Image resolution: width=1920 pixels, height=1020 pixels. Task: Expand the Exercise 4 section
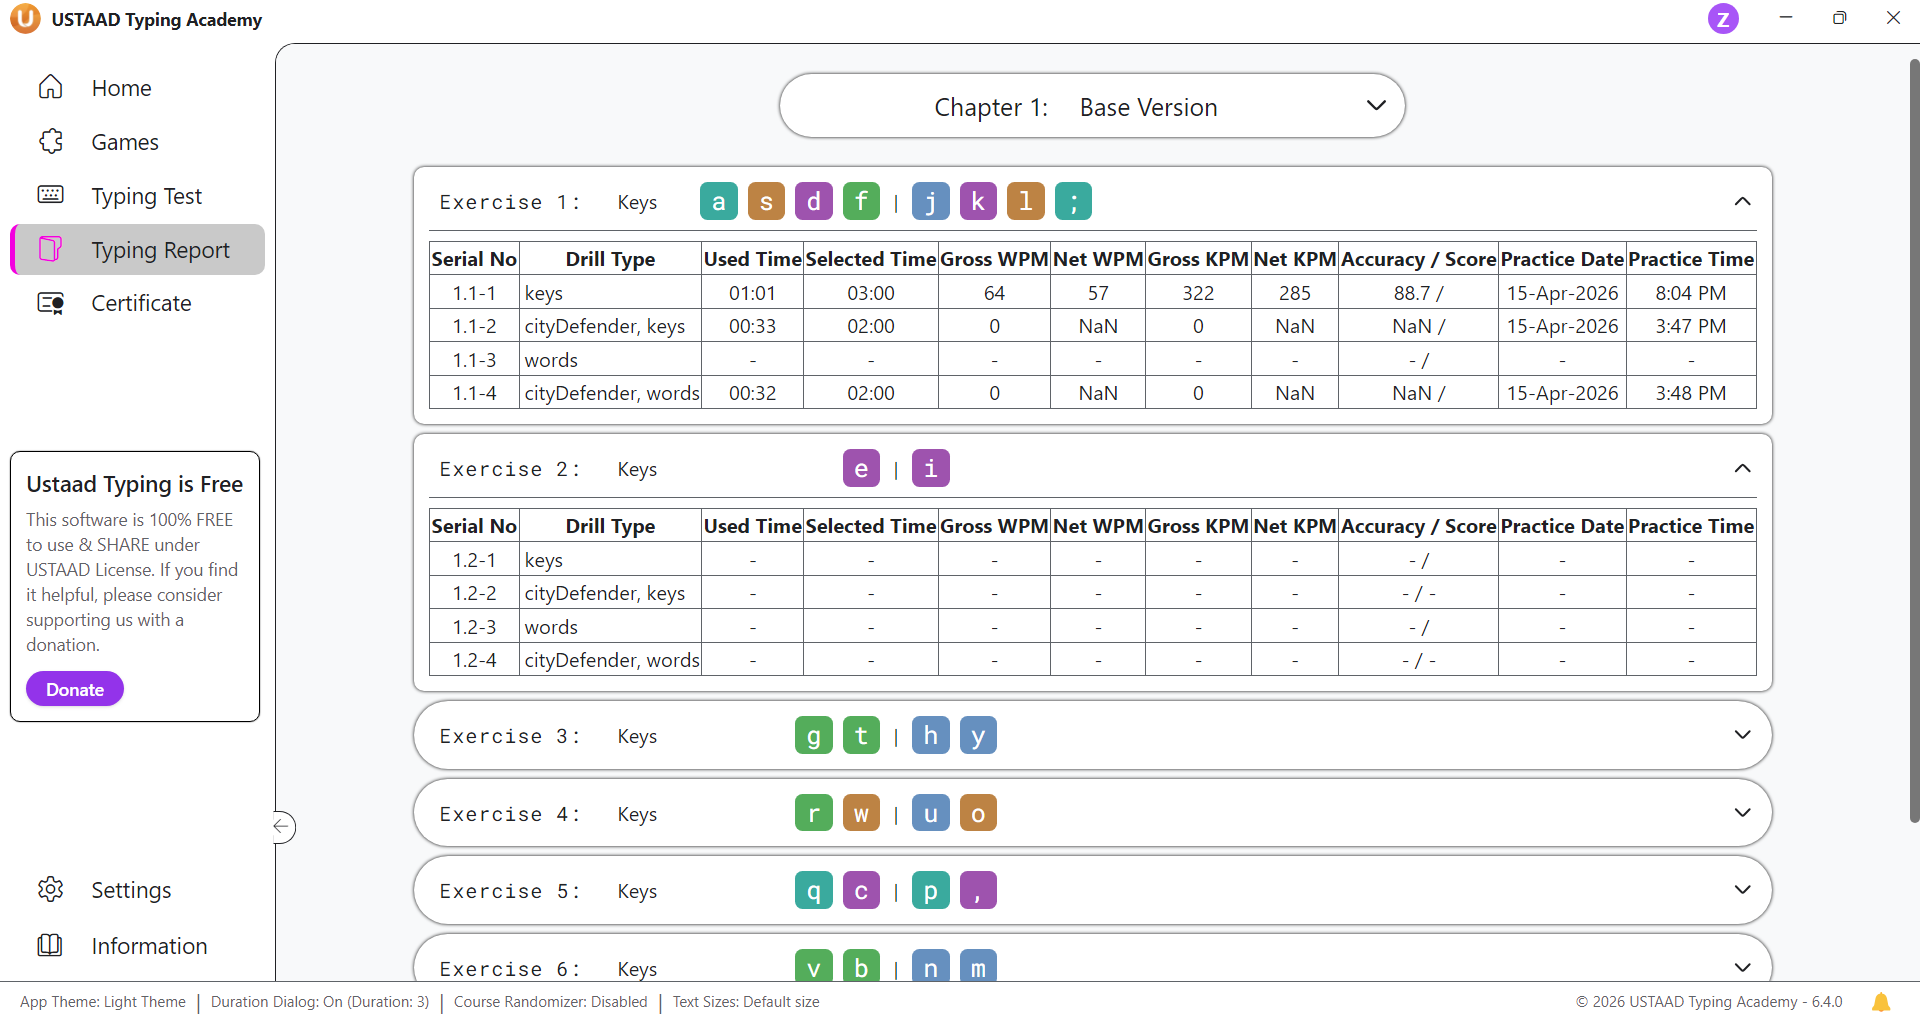[x=1742, y=813]
